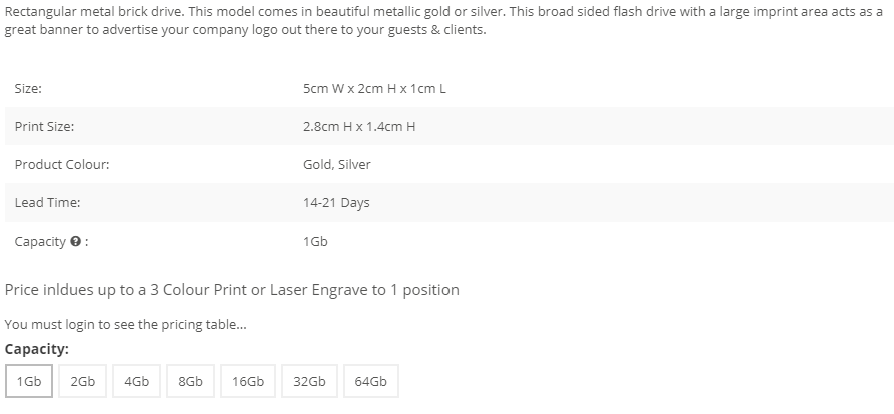This screenshot has width=894, height=414.
Task: Click the Capacity help question mark icon
Action: point(75,242)
